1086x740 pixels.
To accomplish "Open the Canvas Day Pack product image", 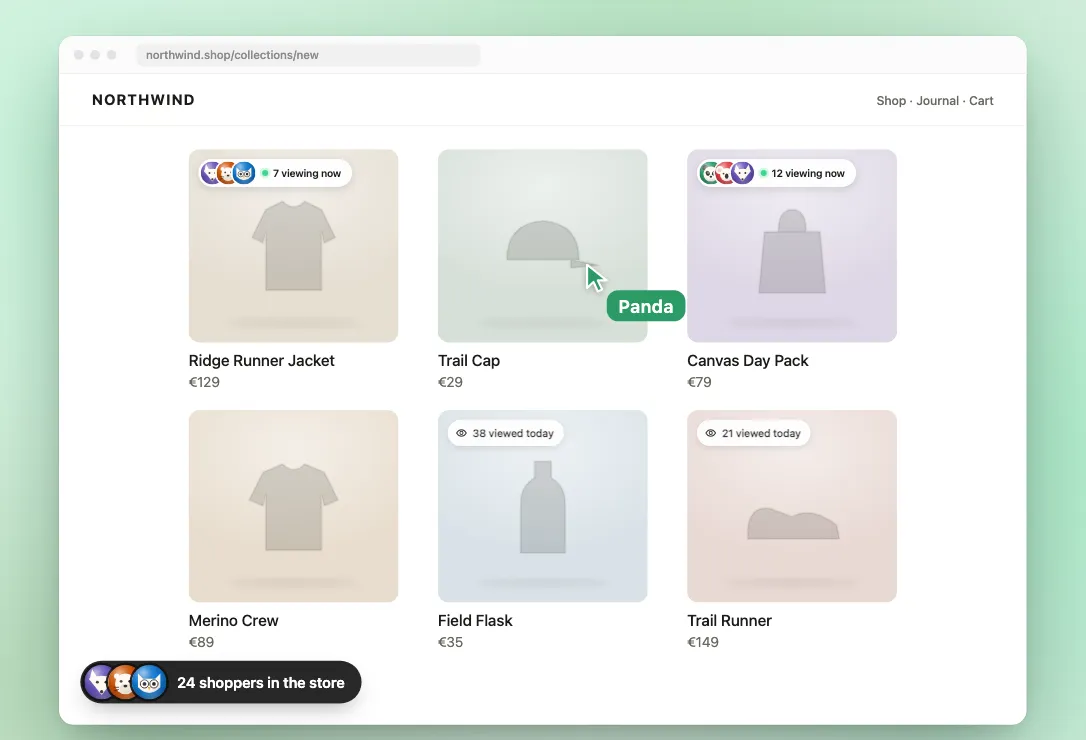I will [792, 245].
